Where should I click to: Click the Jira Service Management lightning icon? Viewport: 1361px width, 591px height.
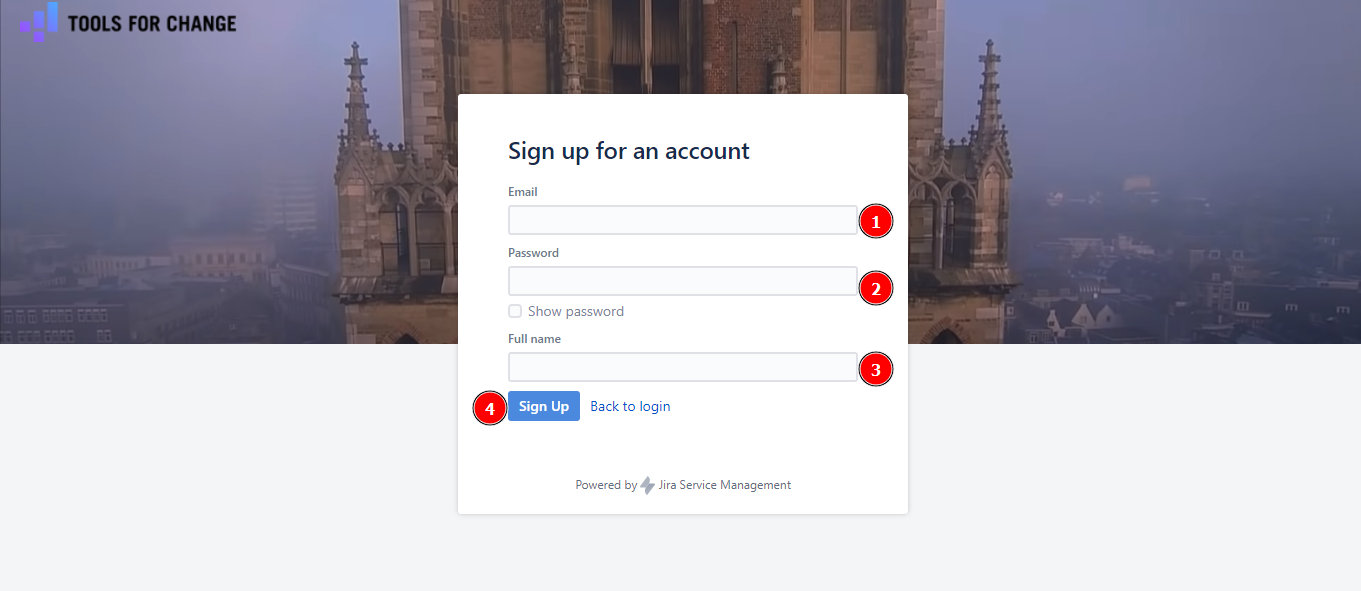click(x=648, y=485)
